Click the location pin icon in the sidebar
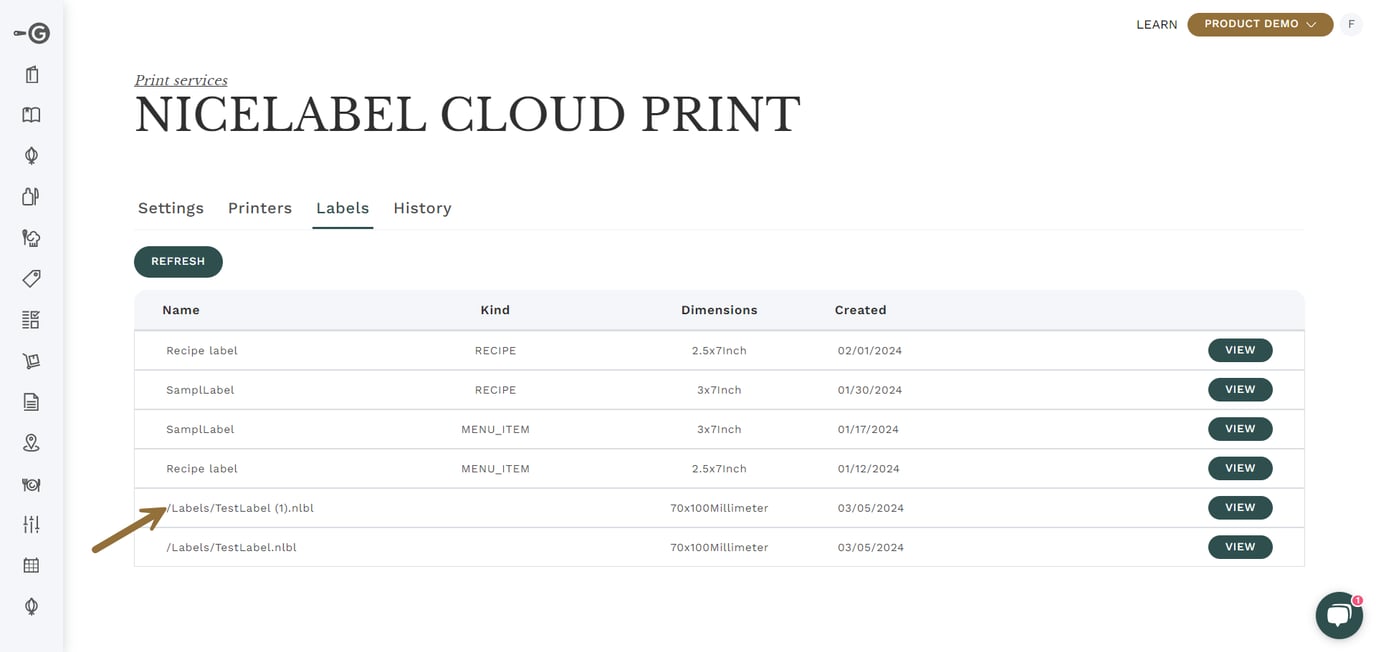 [x=30, y=442]
